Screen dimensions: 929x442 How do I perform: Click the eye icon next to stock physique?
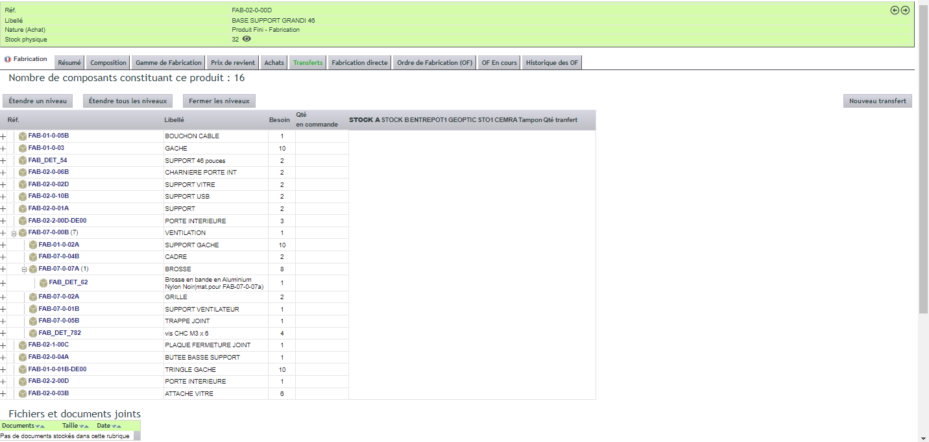point(246,39)
